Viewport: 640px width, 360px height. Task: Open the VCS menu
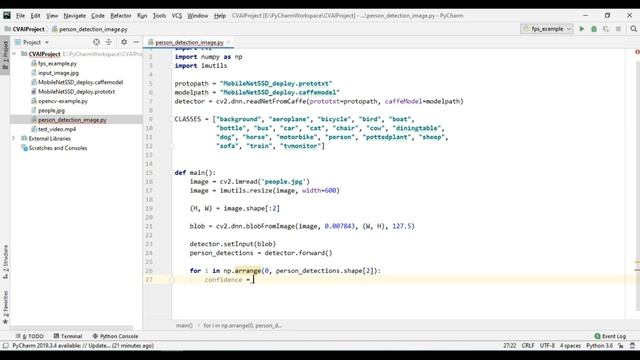pos(177,16)
